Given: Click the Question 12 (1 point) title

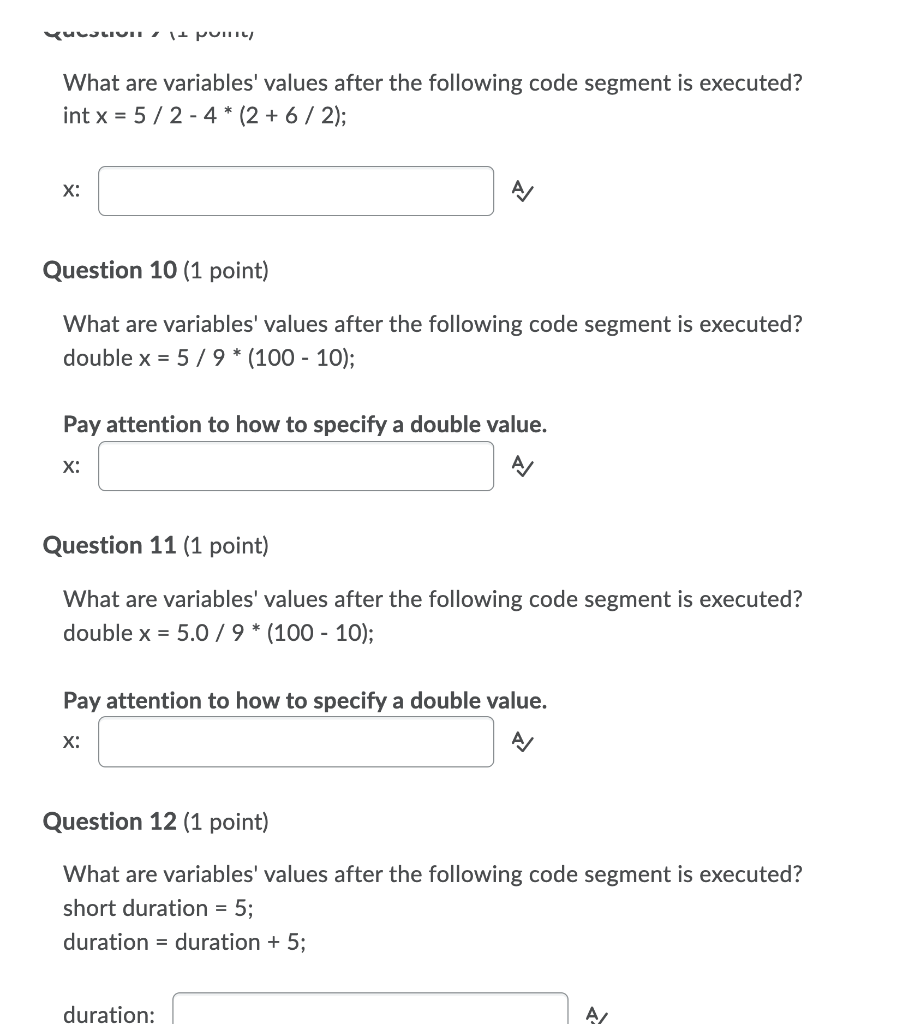Looking at the screenshot, I should [155, 821].
